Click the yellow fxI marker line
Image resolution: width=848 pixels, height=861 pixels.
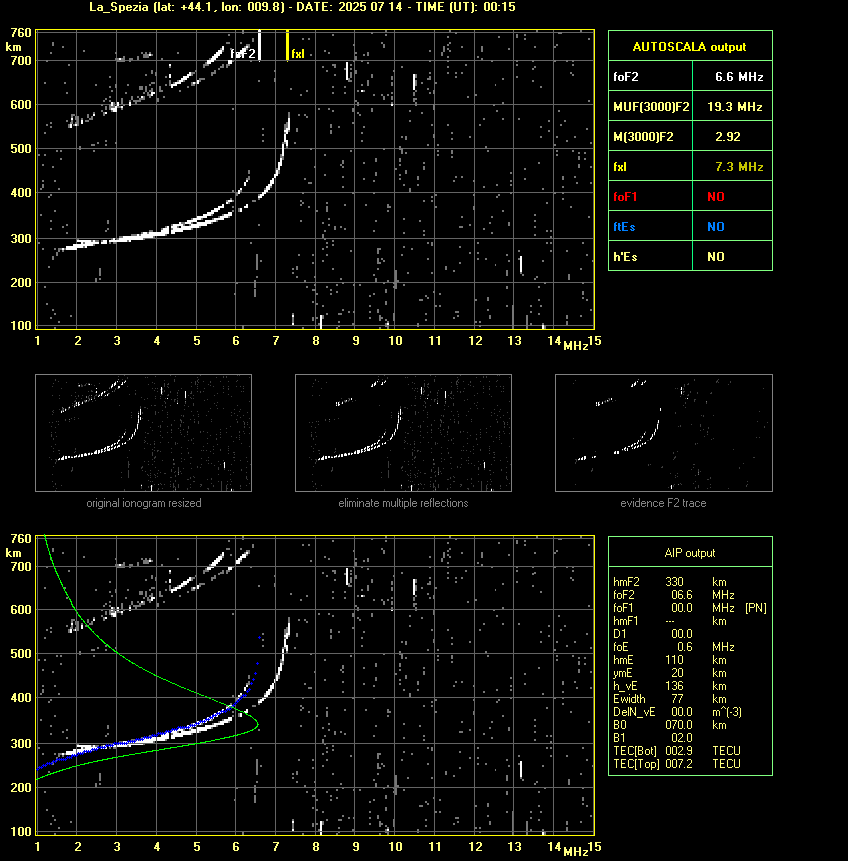click(x=287, y=46)
